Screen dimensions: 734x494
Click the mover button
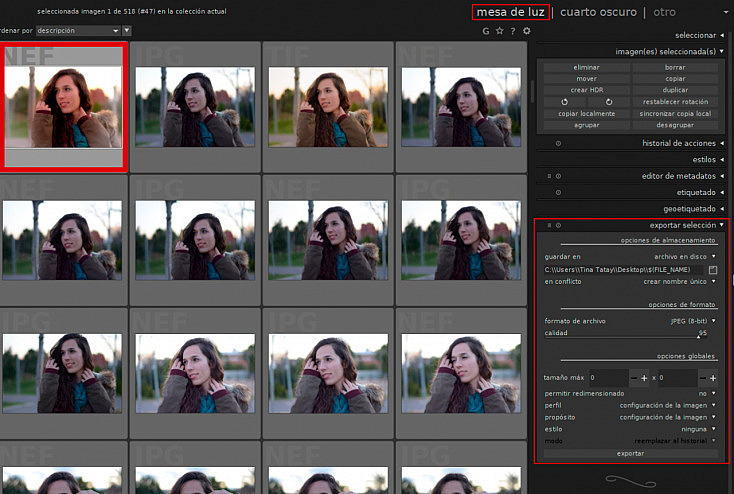pos(587,79)
